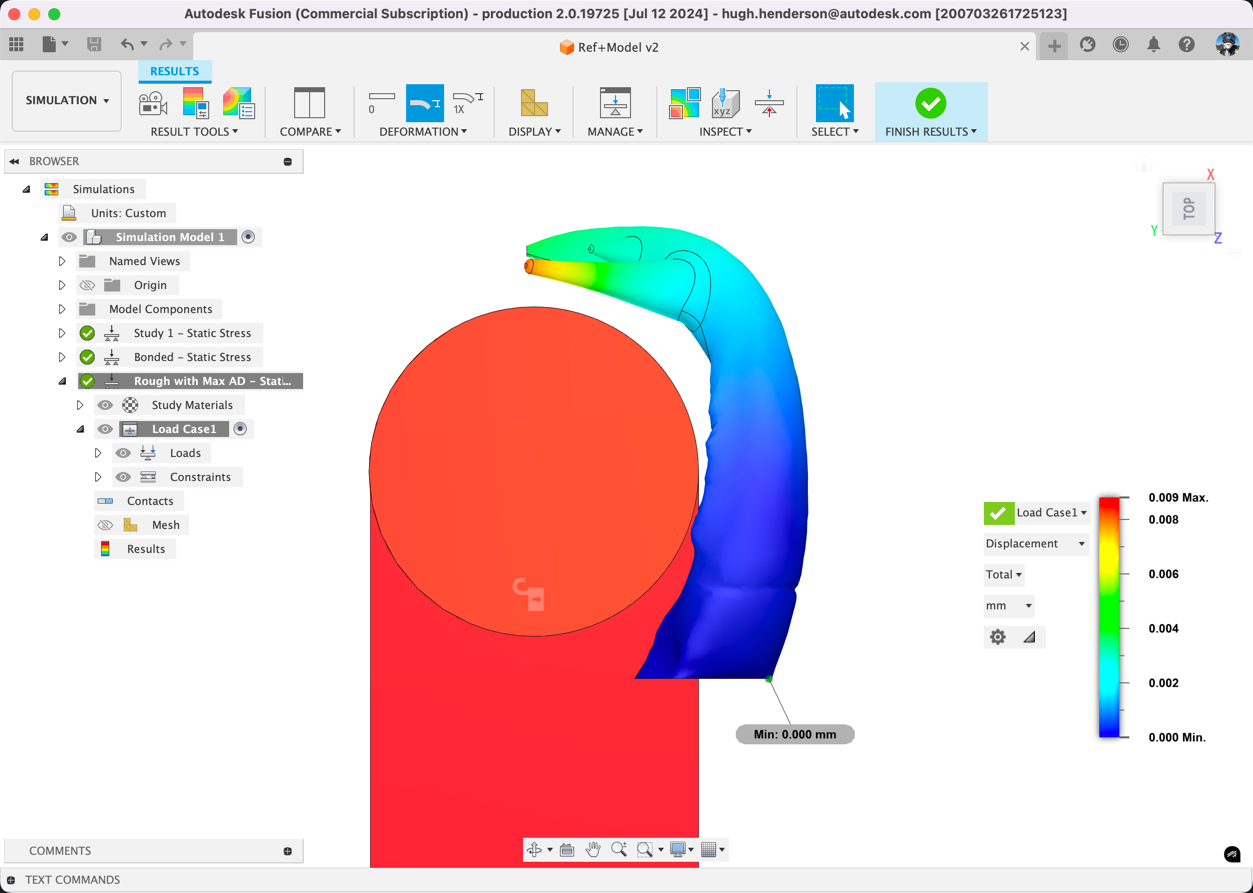Click TOP on the ViewCube
The image size is (1253, 893).
1188,208
